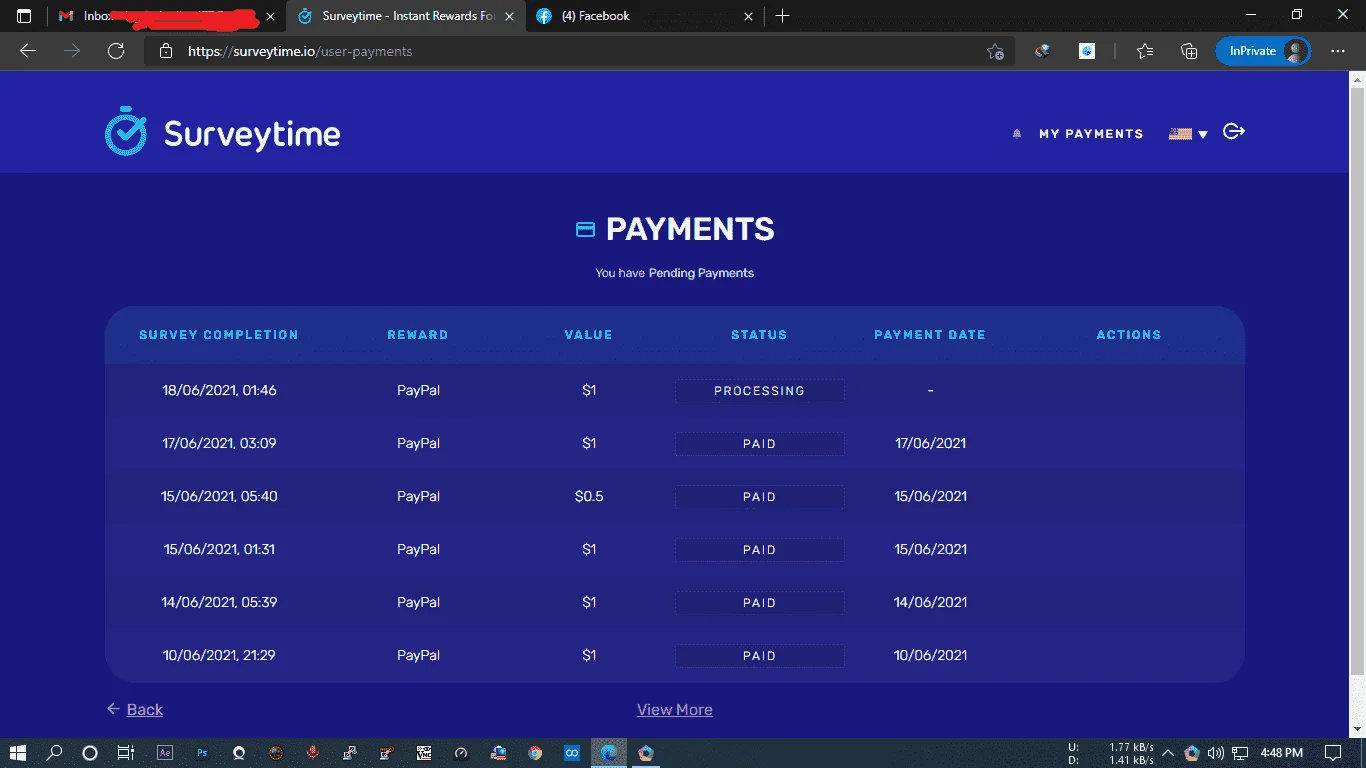Click PAID badge for the $0.5 row
The width and height of the screenshot is (1366, 768).
[760, 497]
